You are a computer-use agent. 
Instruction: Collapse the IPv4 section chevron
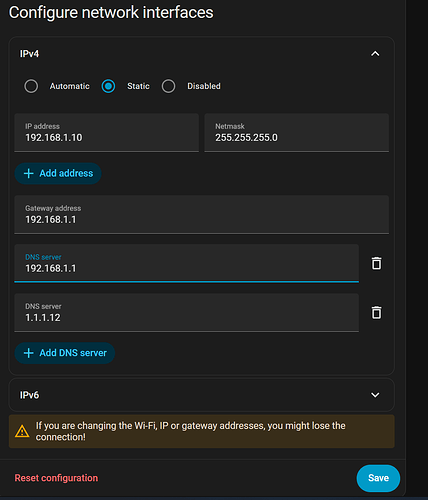[375, 54]
